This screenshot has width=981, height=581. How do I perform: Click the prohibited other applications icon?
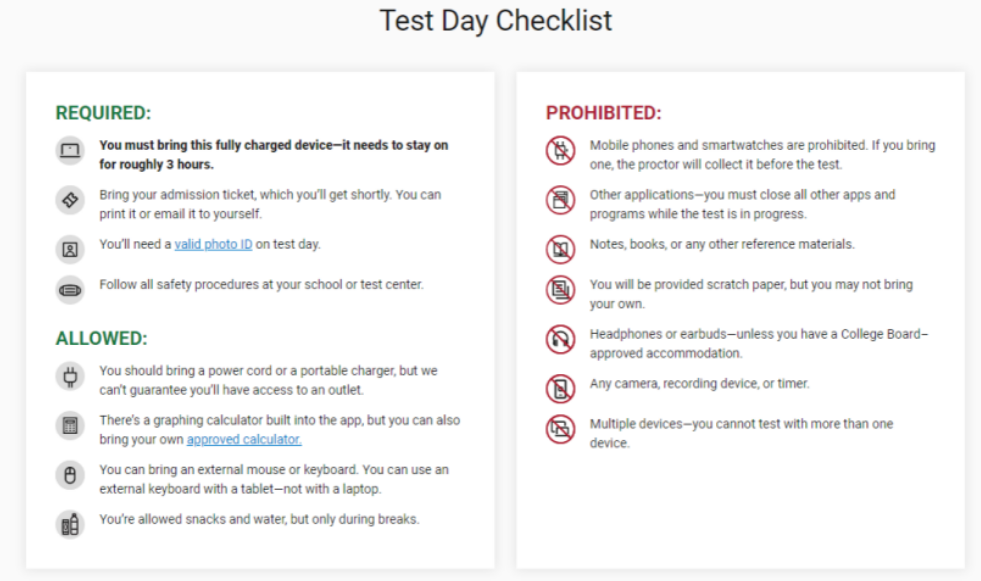point(560,200)
